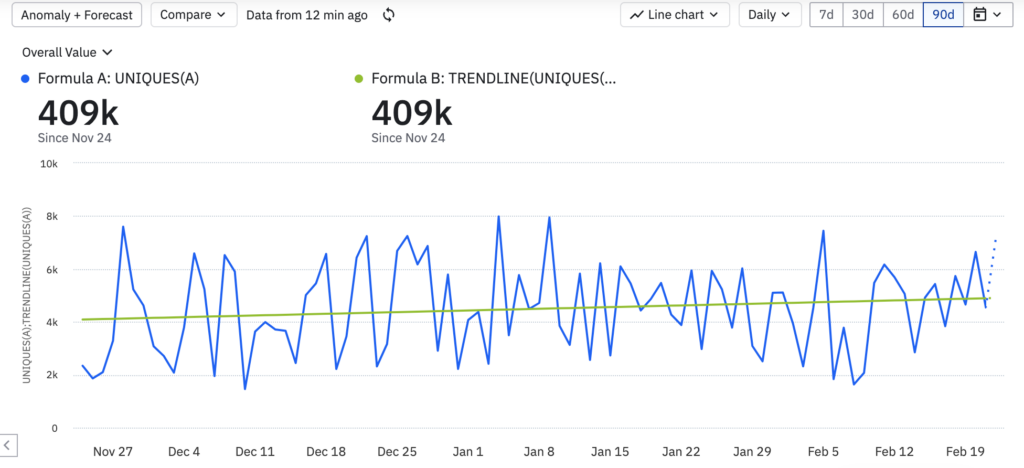Switch to the 30d range
The height and width of the screenshot is (468, 1024).
click(x=861, y=15)
